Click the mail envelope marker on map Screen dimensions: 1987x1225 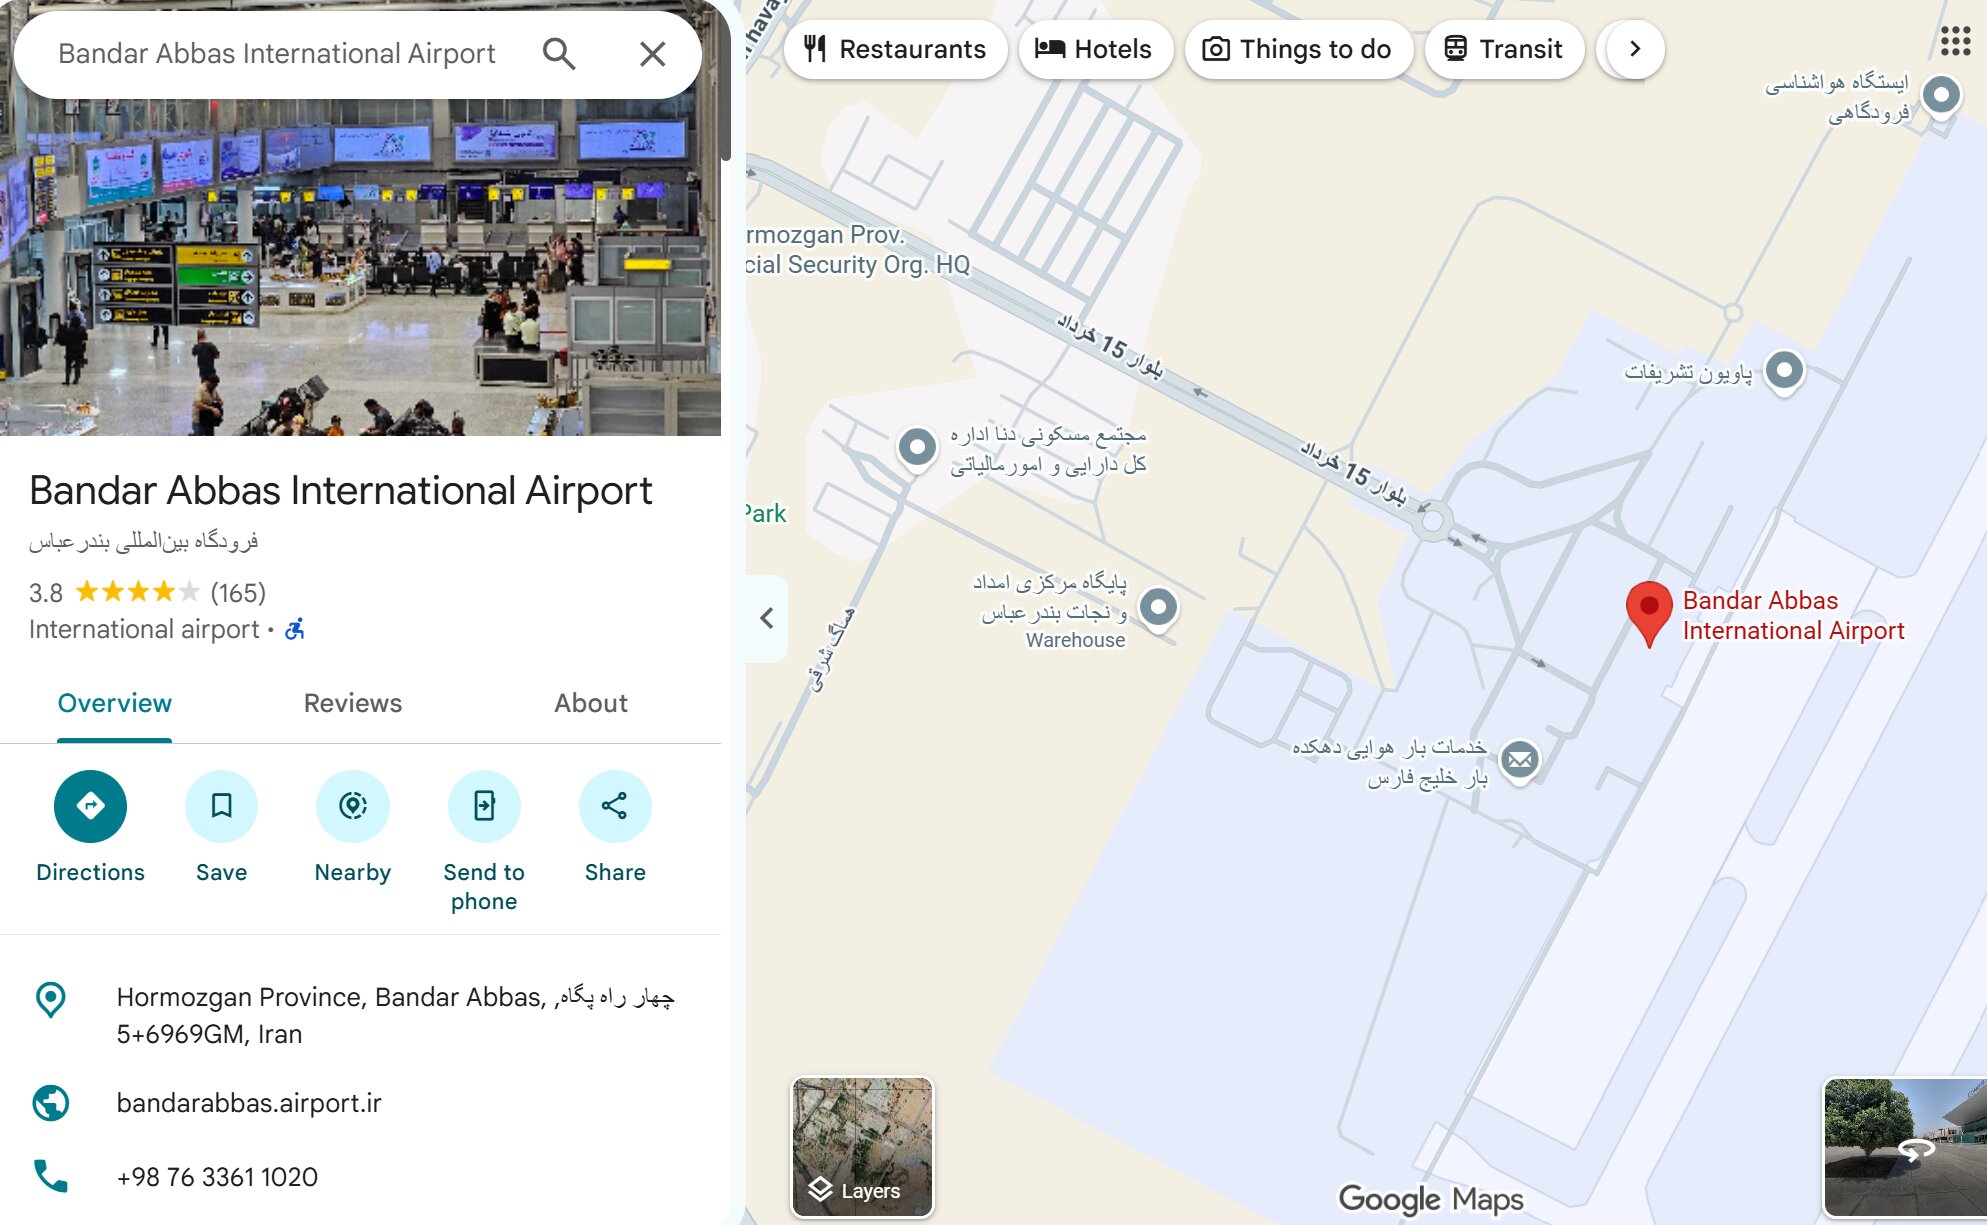[1519, 761]
